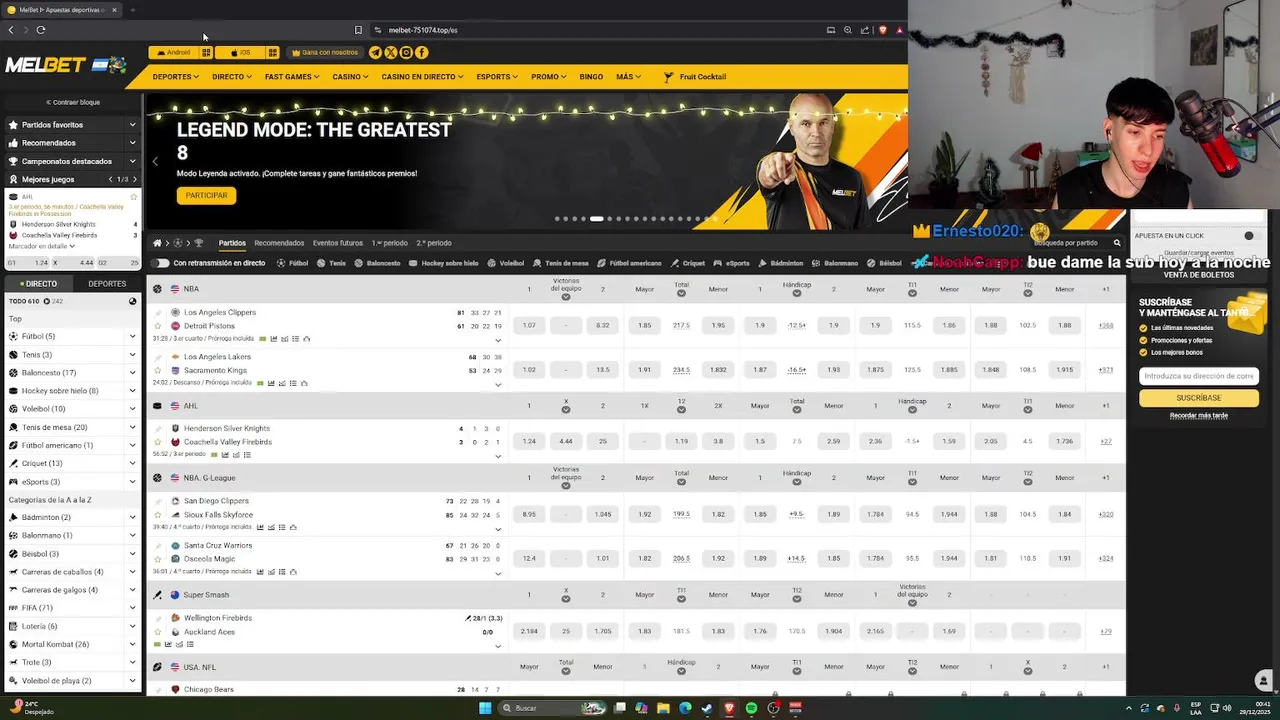Select the active banner carousel indicator
1280x720 pixels.
tap(596, 219)
